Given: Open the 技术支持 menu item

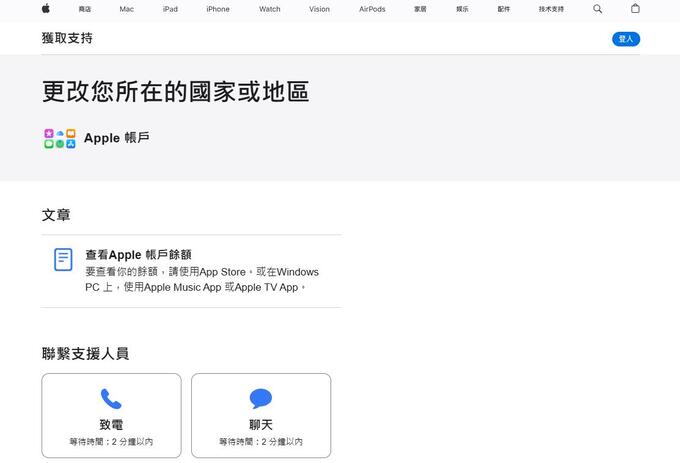Looking at the screenshot, I should (551, 9).
